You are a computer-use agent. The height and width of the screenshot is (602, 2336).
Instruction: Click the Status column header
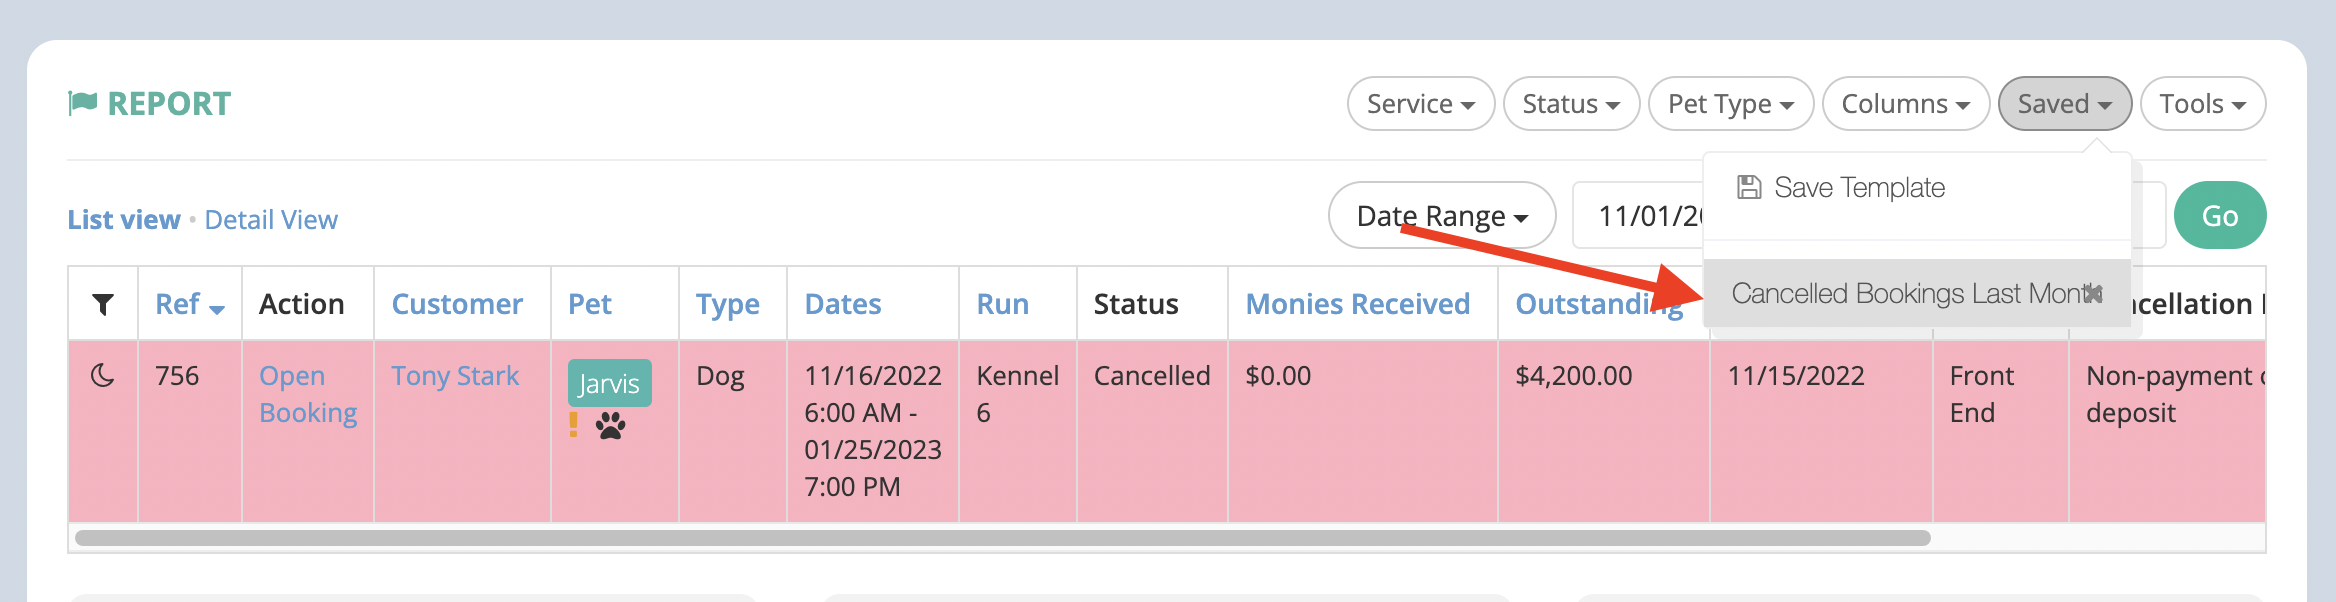point(1136,304)
